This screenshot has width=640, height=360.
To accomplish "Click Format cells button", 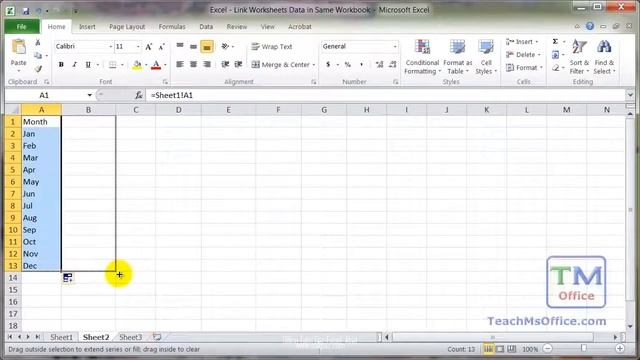I will (x=524, y=68).
